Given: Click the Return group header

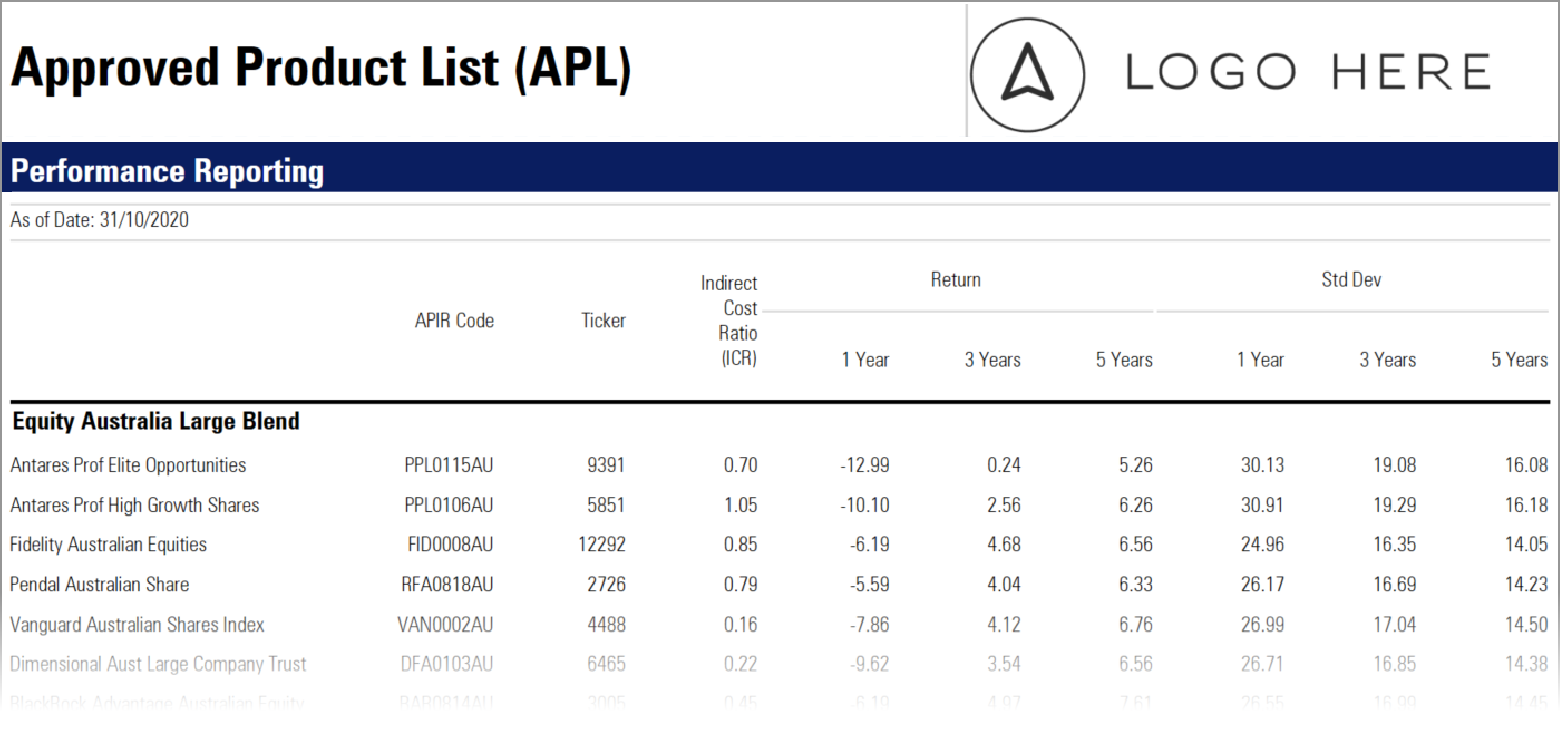Looking at the screenshot, I should [x=956, y=280].
